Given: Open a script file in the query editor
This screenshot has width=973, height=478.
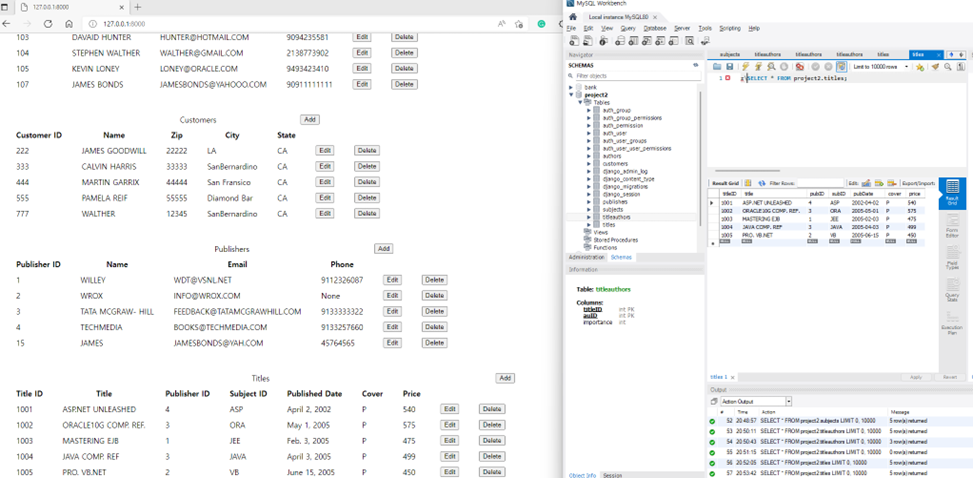Looking at the screenshot, I should click(x=717, y=66).
